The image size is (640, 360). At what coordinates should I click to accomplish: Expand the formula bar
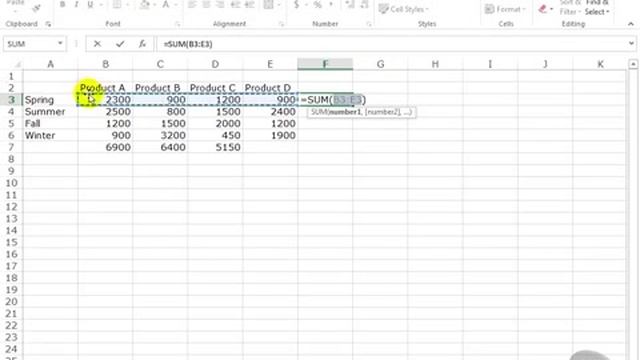tap(631, 44)
